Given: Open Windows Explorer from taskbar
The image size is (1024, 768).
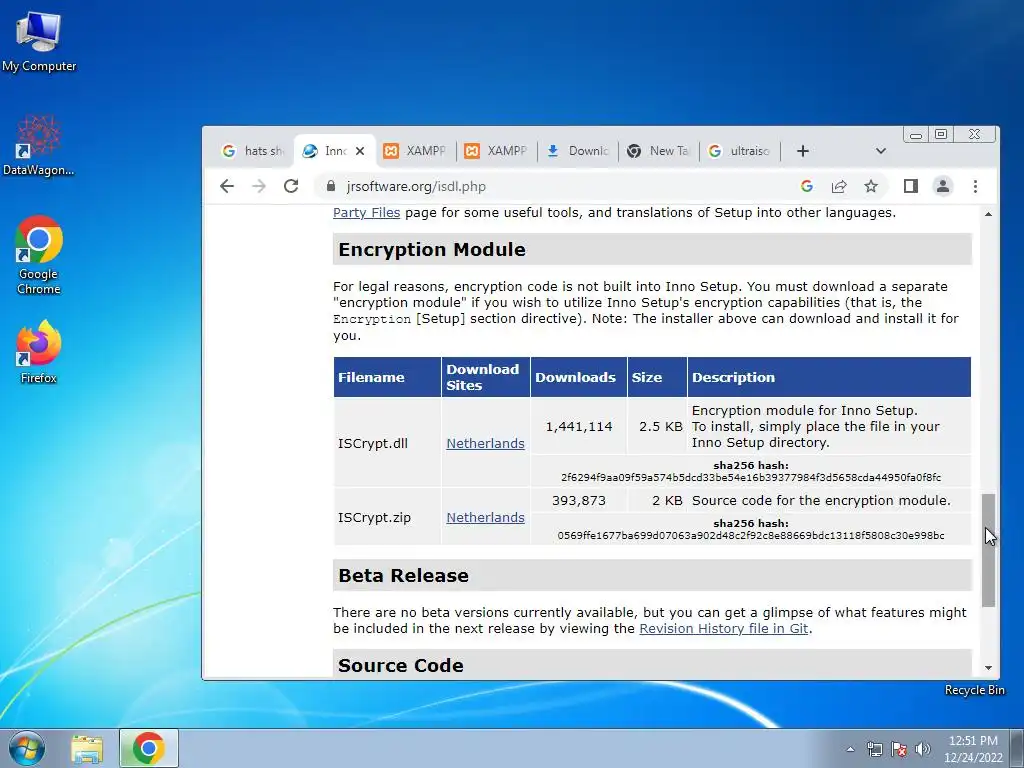Looking at the screenshot, I should pos(87,748).
